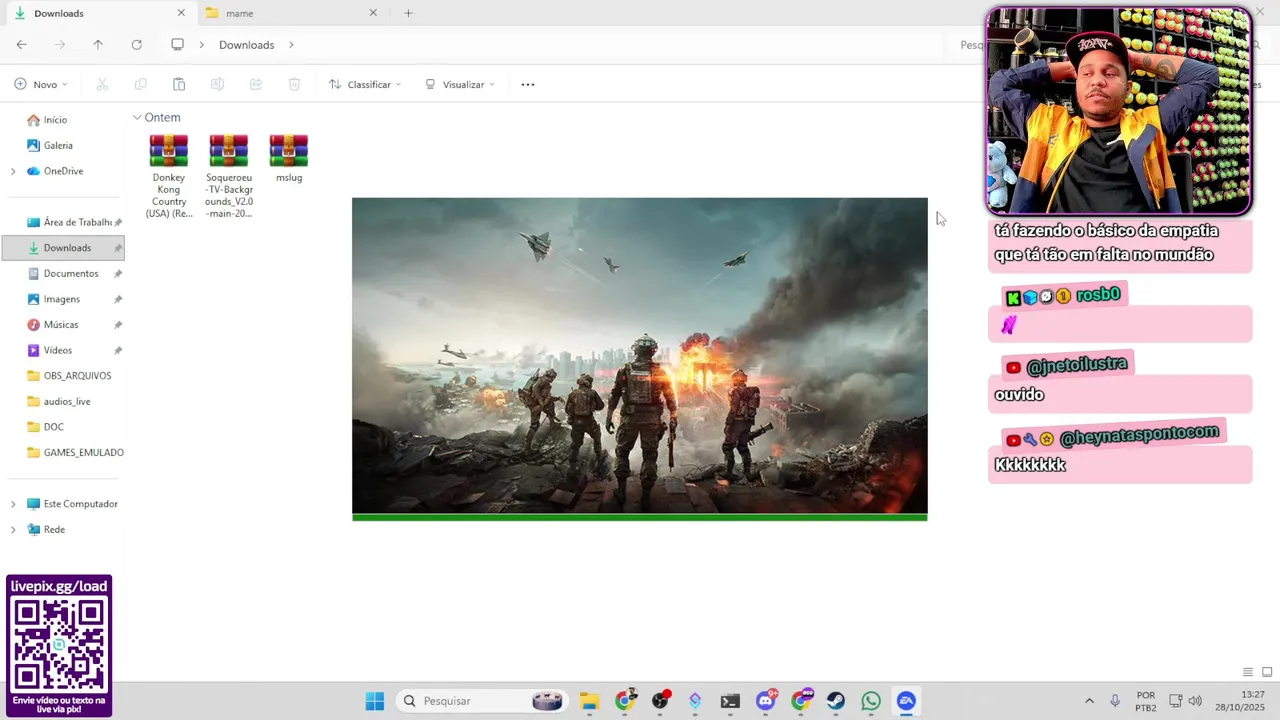
Task: Create new item with Novo button
Action: click(x=41, y=85)
